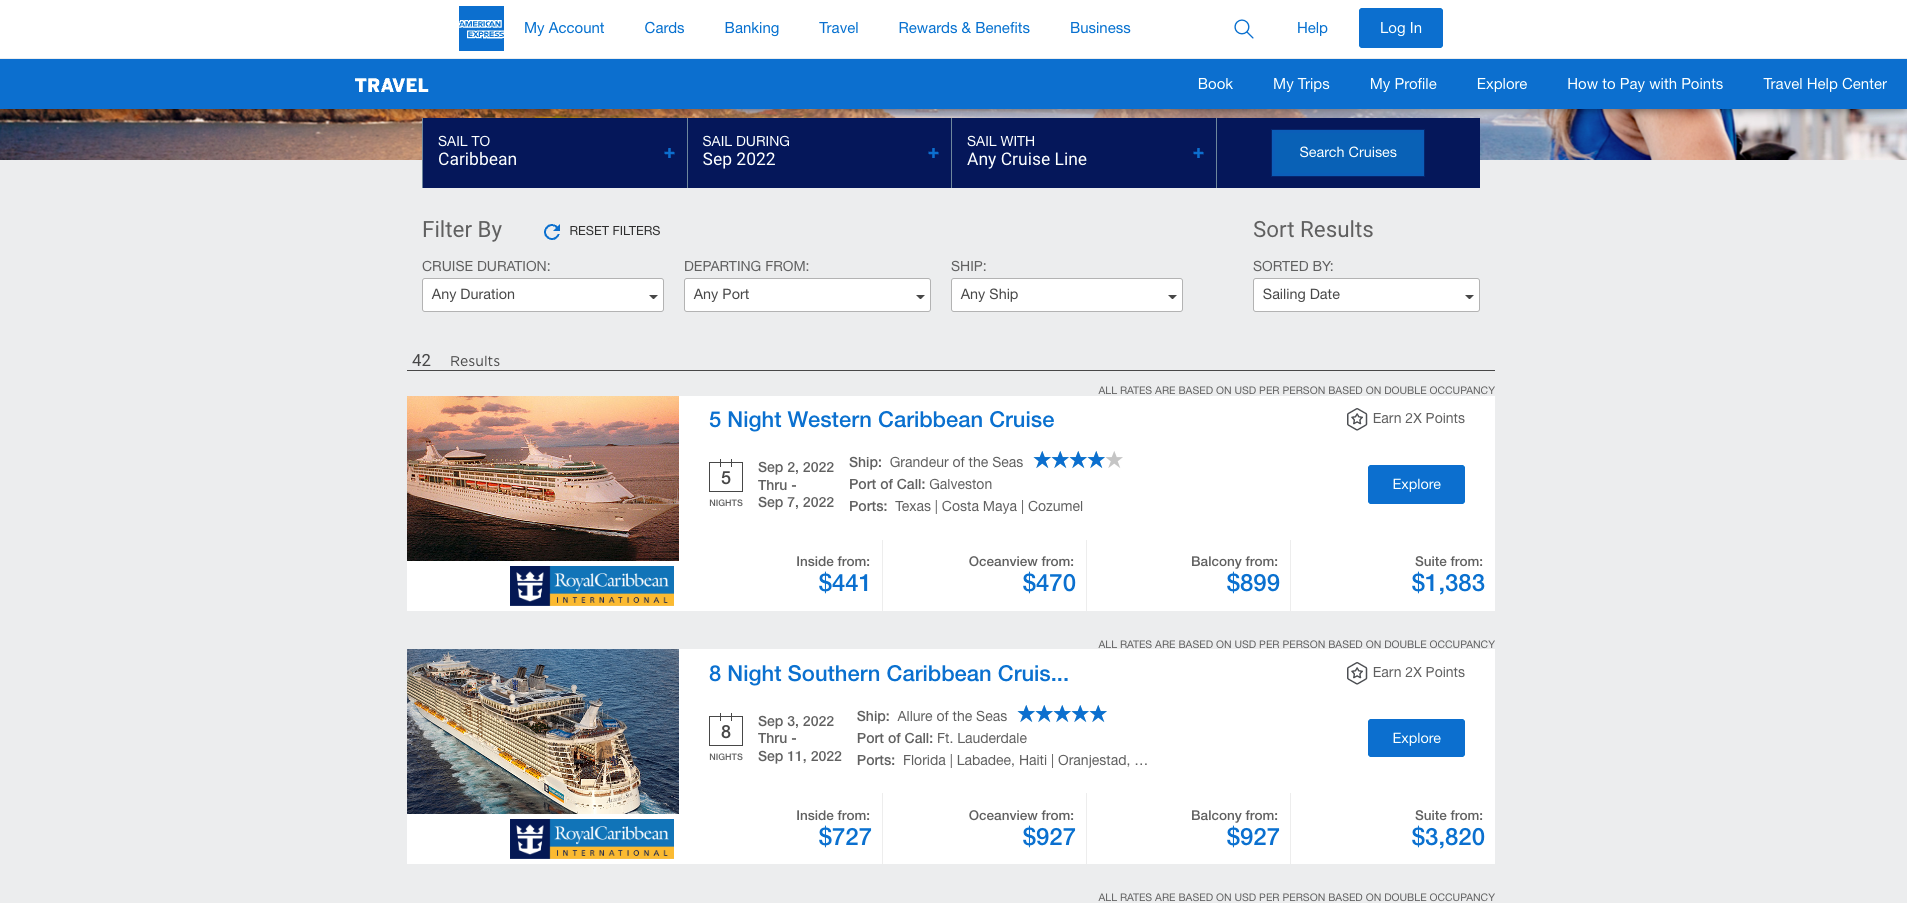Open the Cruise Duration dropdown
Screen dimensions: 1907x903
point(543,295)
